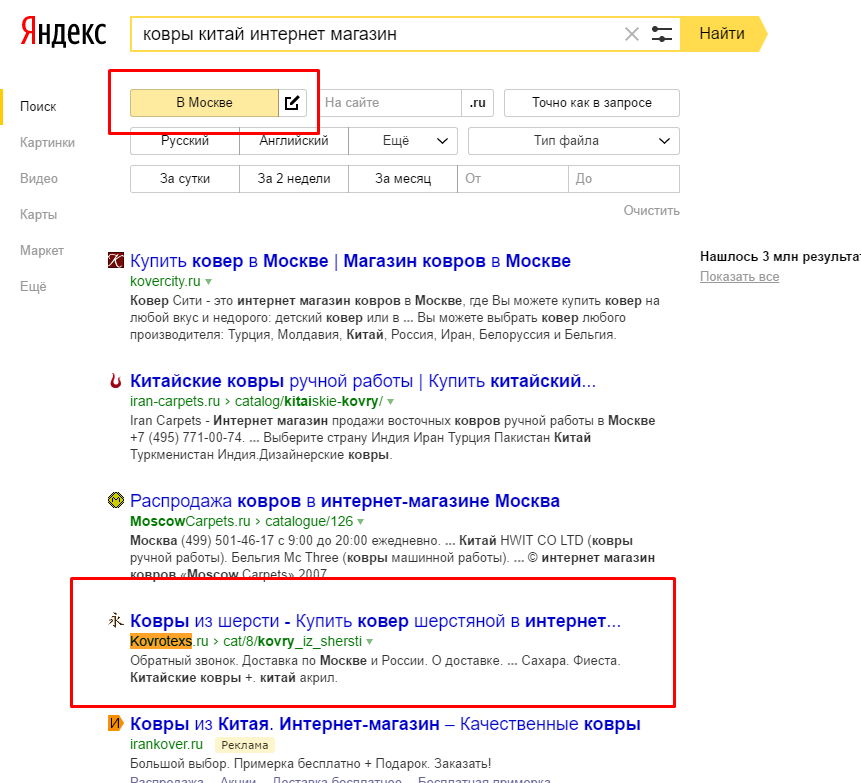861x783 pixels.
Task: Toggle the За месяц time filter
Action: (403, 178)
